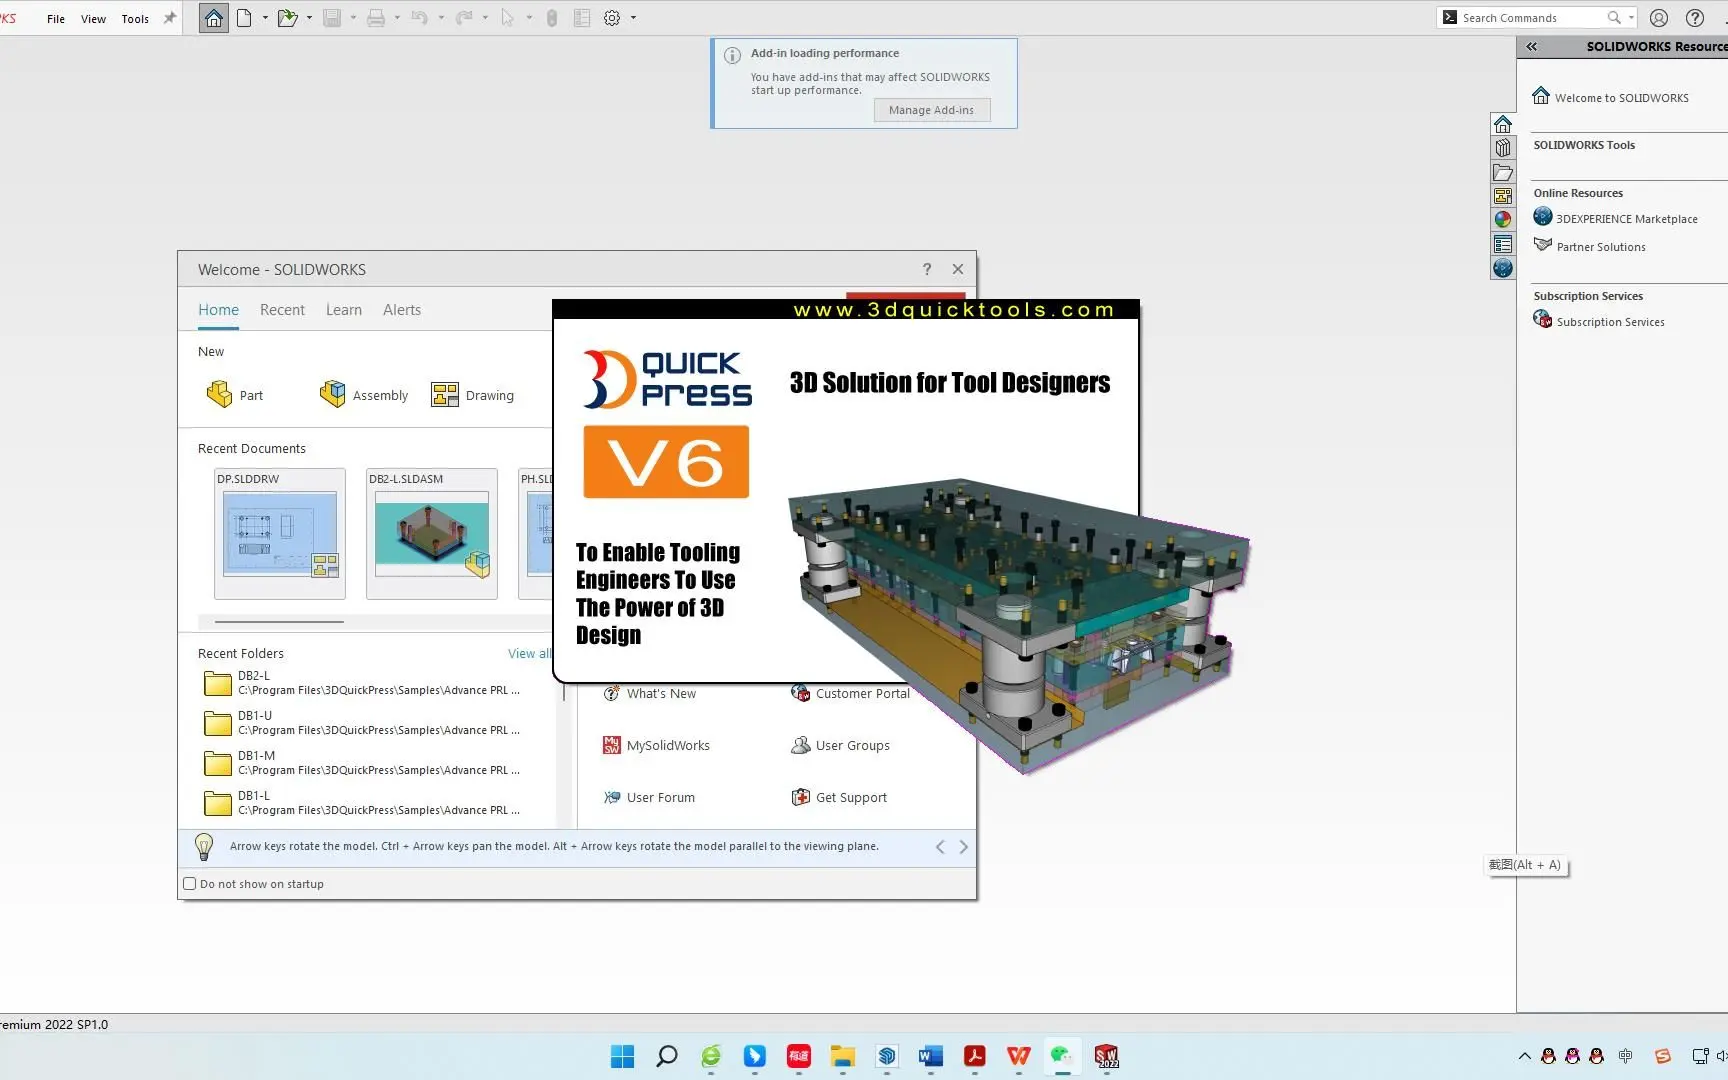Click in Search Commands input field

click(1530, 18)
